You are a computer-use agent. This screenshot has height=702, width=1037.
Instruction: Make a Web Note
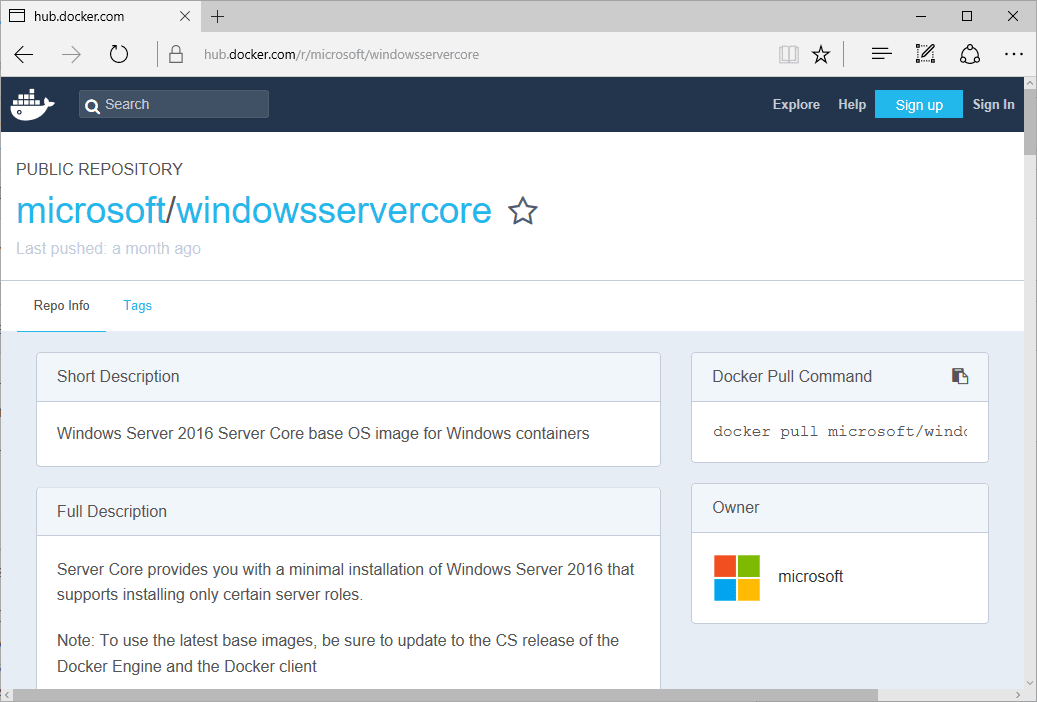(x=925, y=54)
